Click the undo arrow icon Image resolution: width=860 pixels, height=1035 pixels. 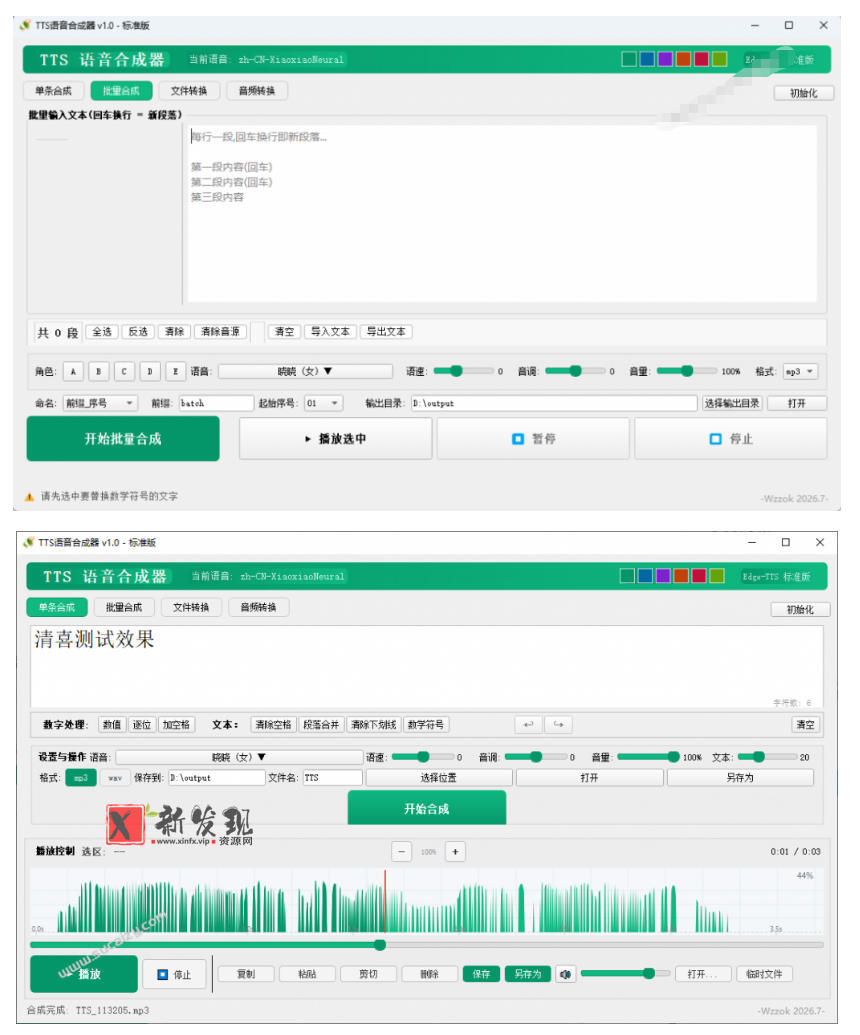point(529,725)
